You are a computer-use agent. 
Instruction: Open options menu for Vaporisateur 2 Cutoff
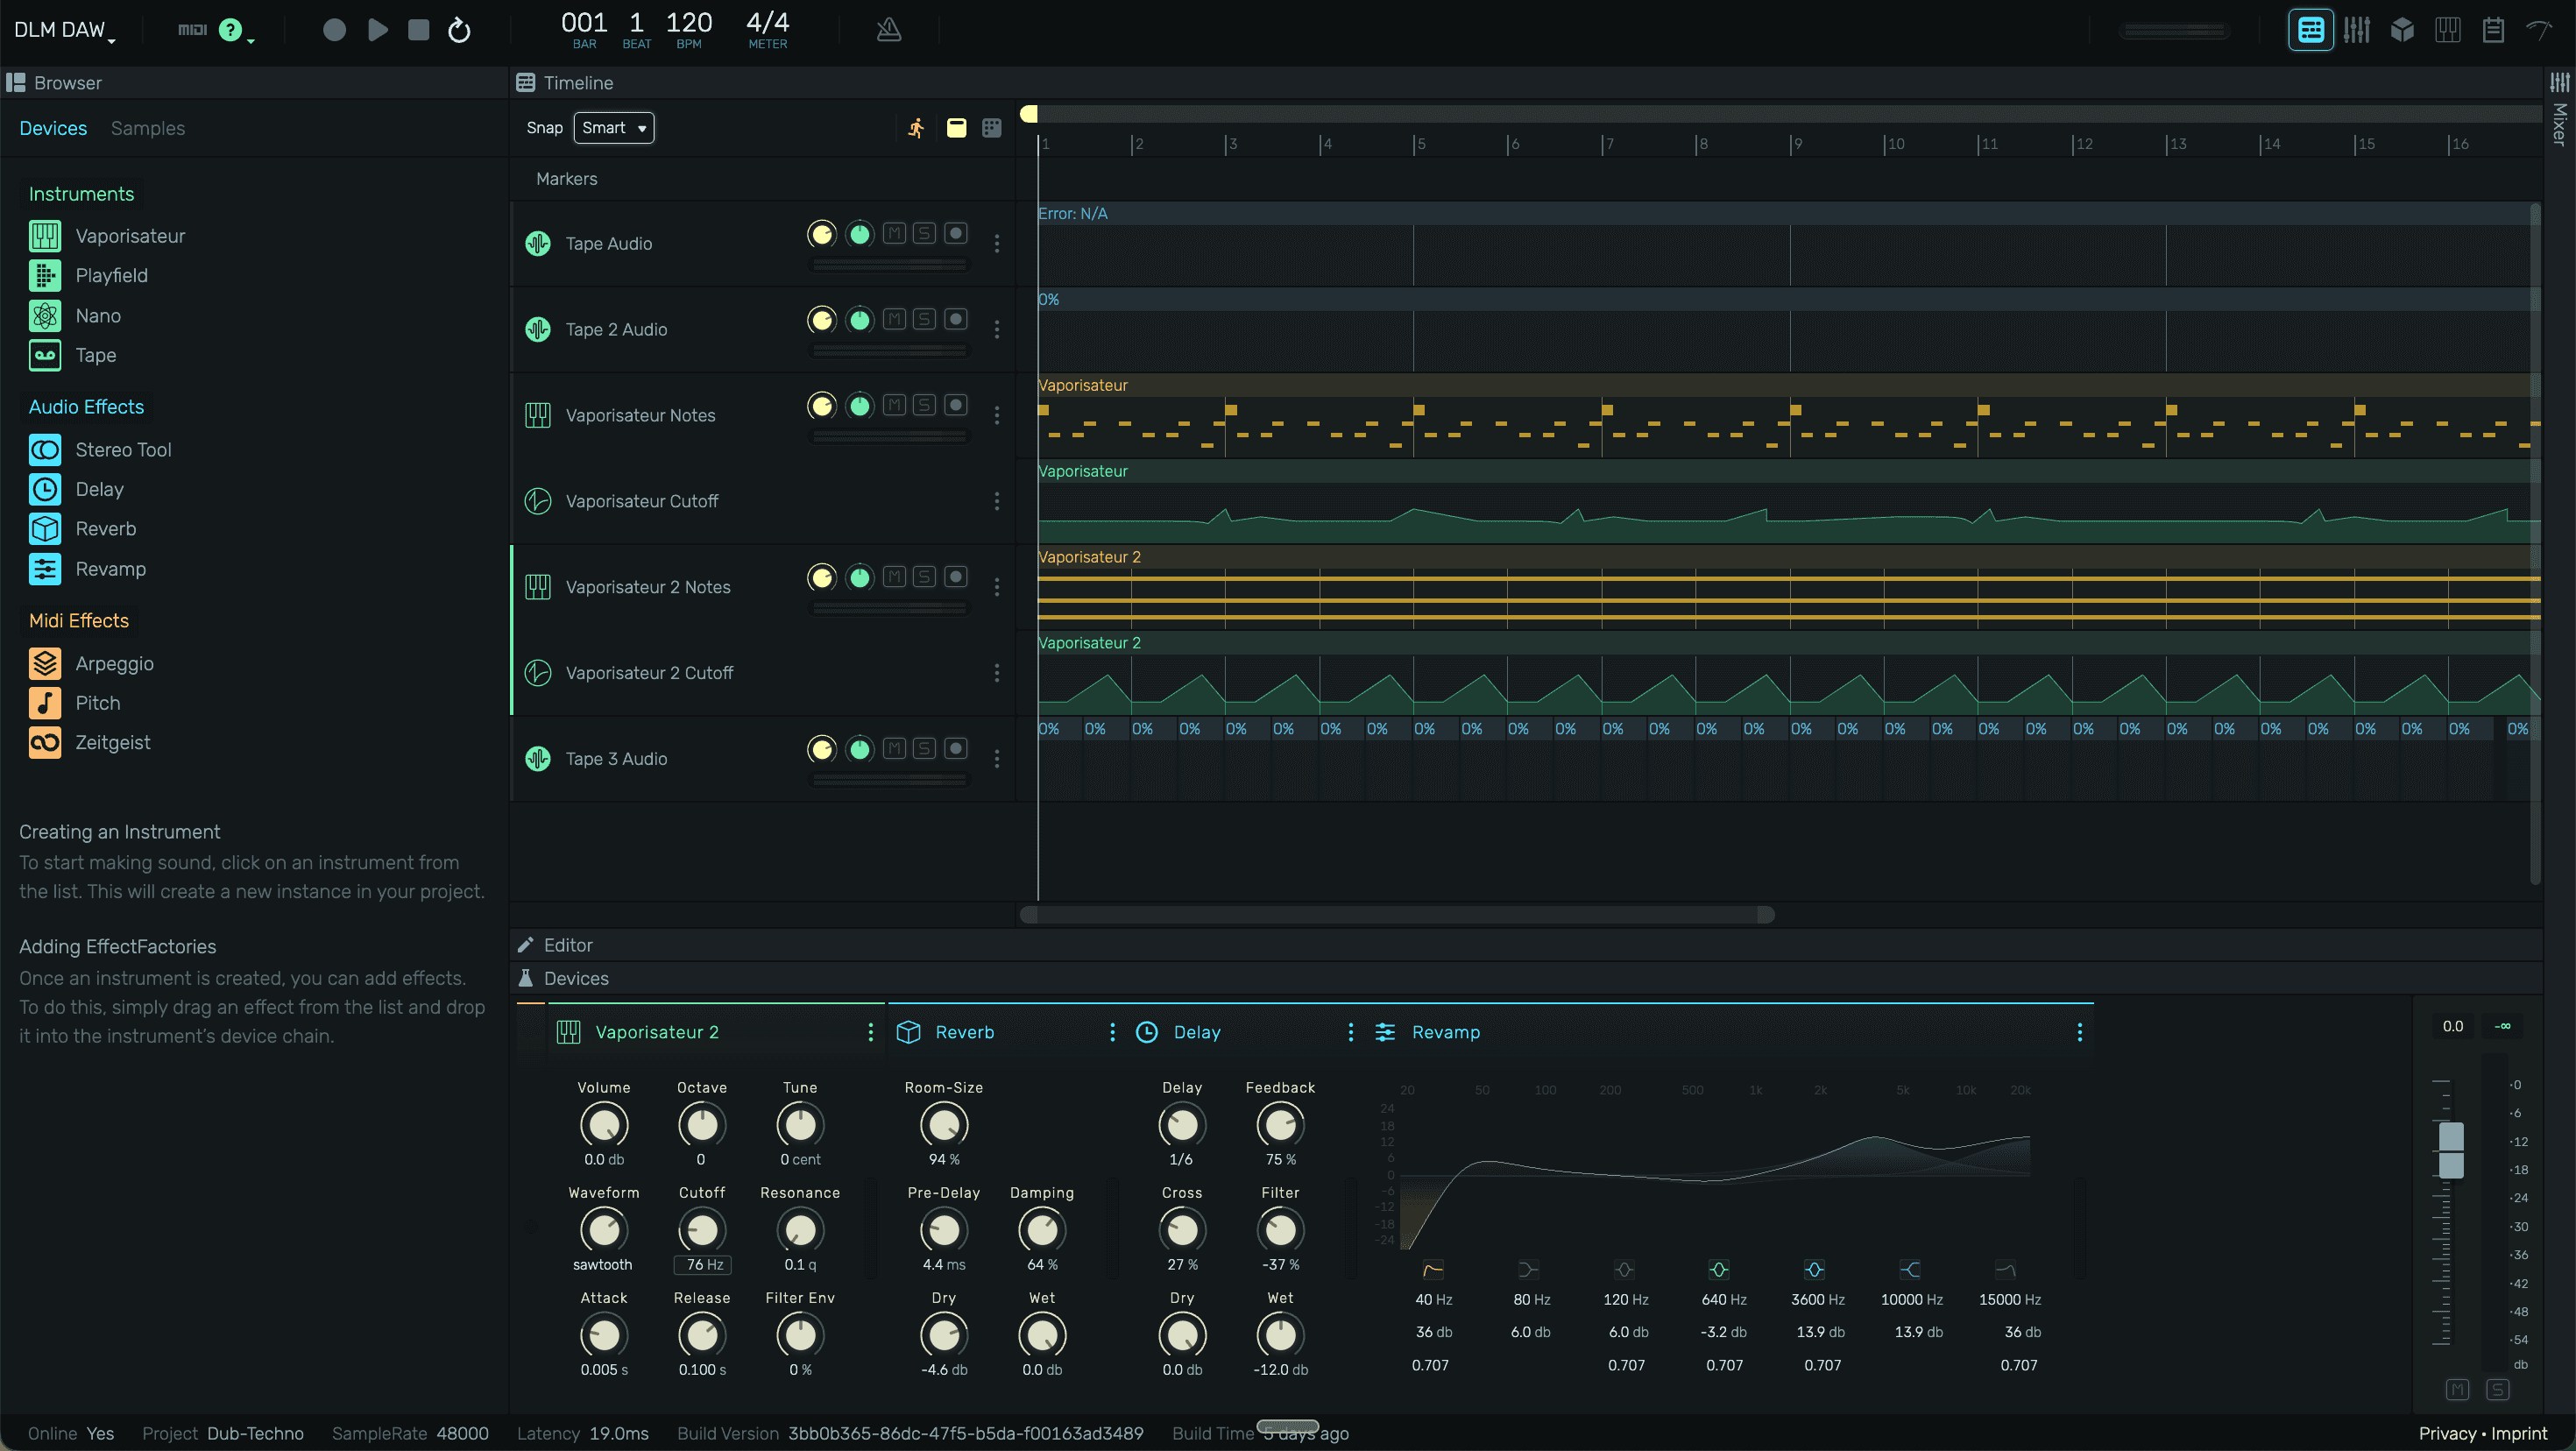(997, 673)
